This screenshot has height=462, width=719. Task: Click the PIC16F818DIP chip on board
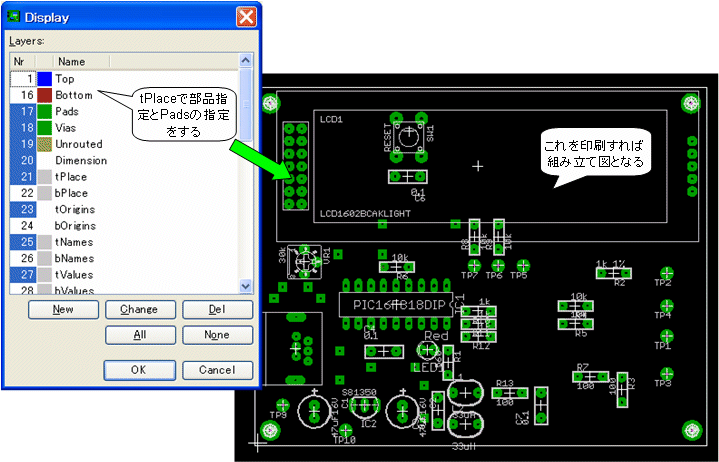(x=395, y=305)
